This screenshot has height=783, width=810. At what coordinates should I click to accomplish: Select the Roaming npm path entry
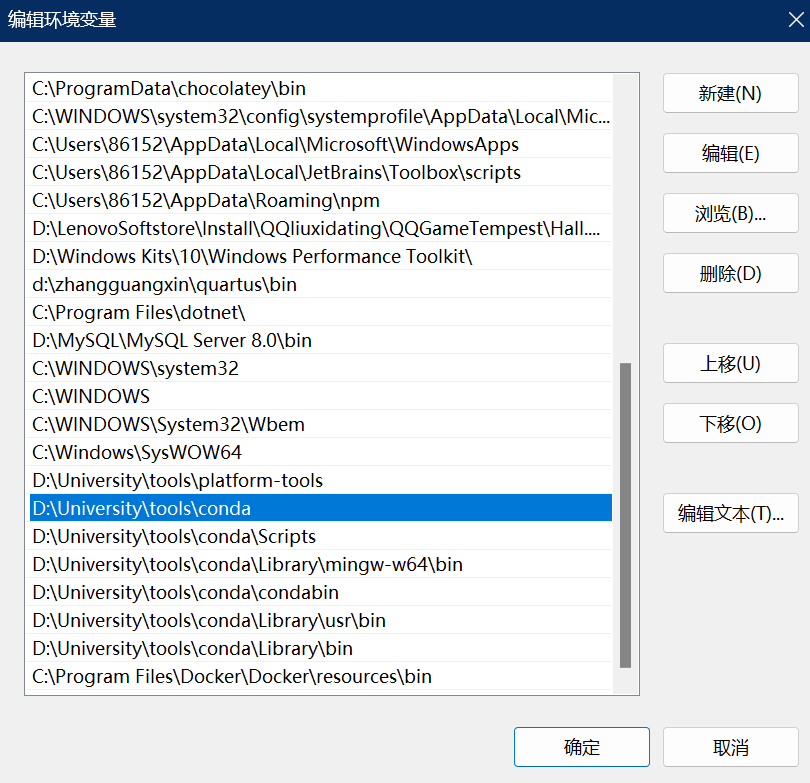[200, 200]
